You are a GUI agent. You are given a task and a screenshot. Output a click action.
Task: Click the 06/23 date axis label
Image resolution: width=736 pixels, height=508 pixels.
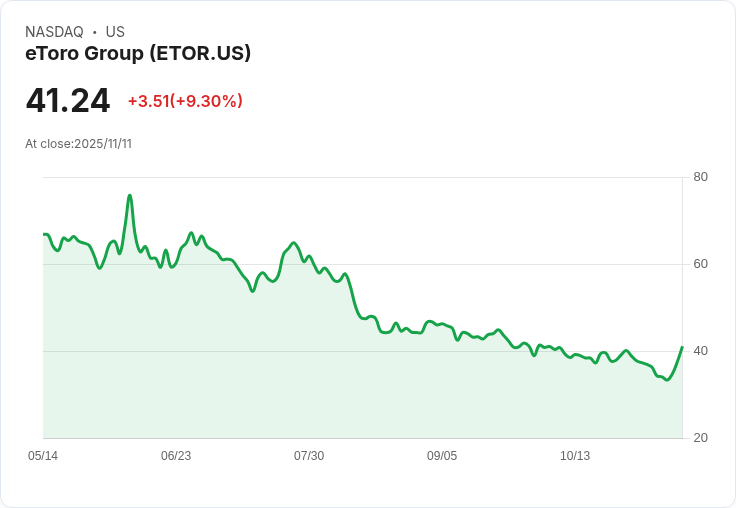point(176,456)
